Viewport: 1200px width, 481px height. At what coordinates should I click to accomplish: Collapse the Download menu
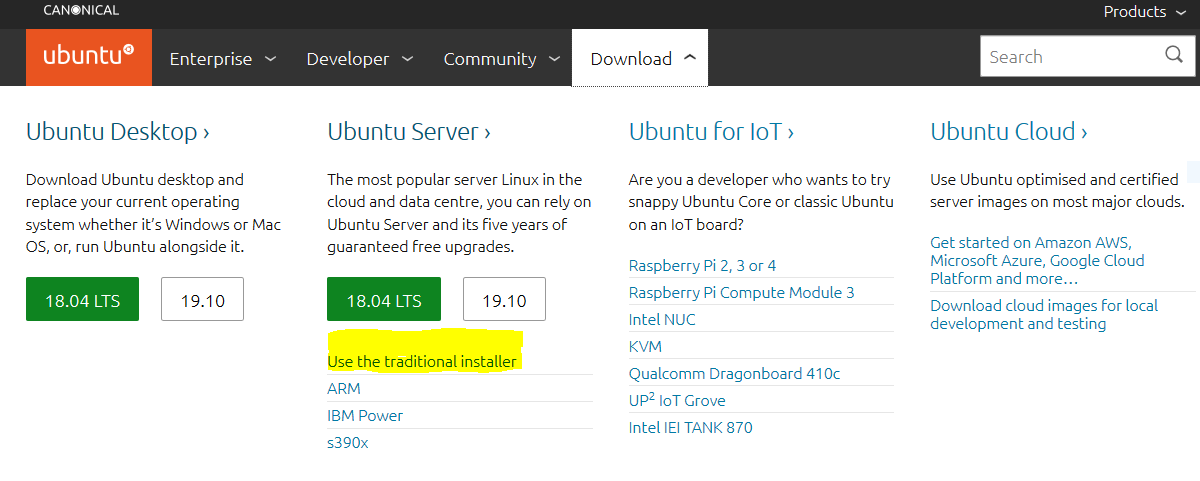tap(640, 58)
